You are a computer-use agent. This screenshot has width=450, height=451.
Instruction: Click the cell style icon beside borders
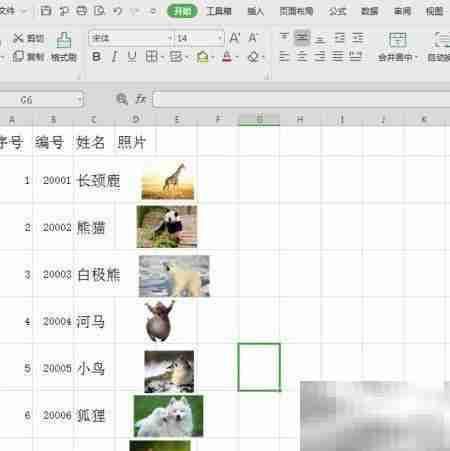point(175,57)
